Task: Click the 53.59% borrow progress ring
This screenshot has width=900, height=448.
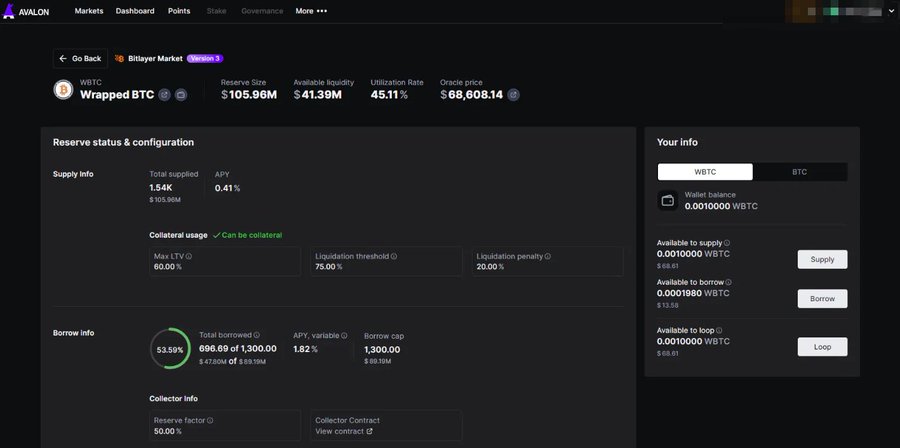Action: tap(170, 349)
